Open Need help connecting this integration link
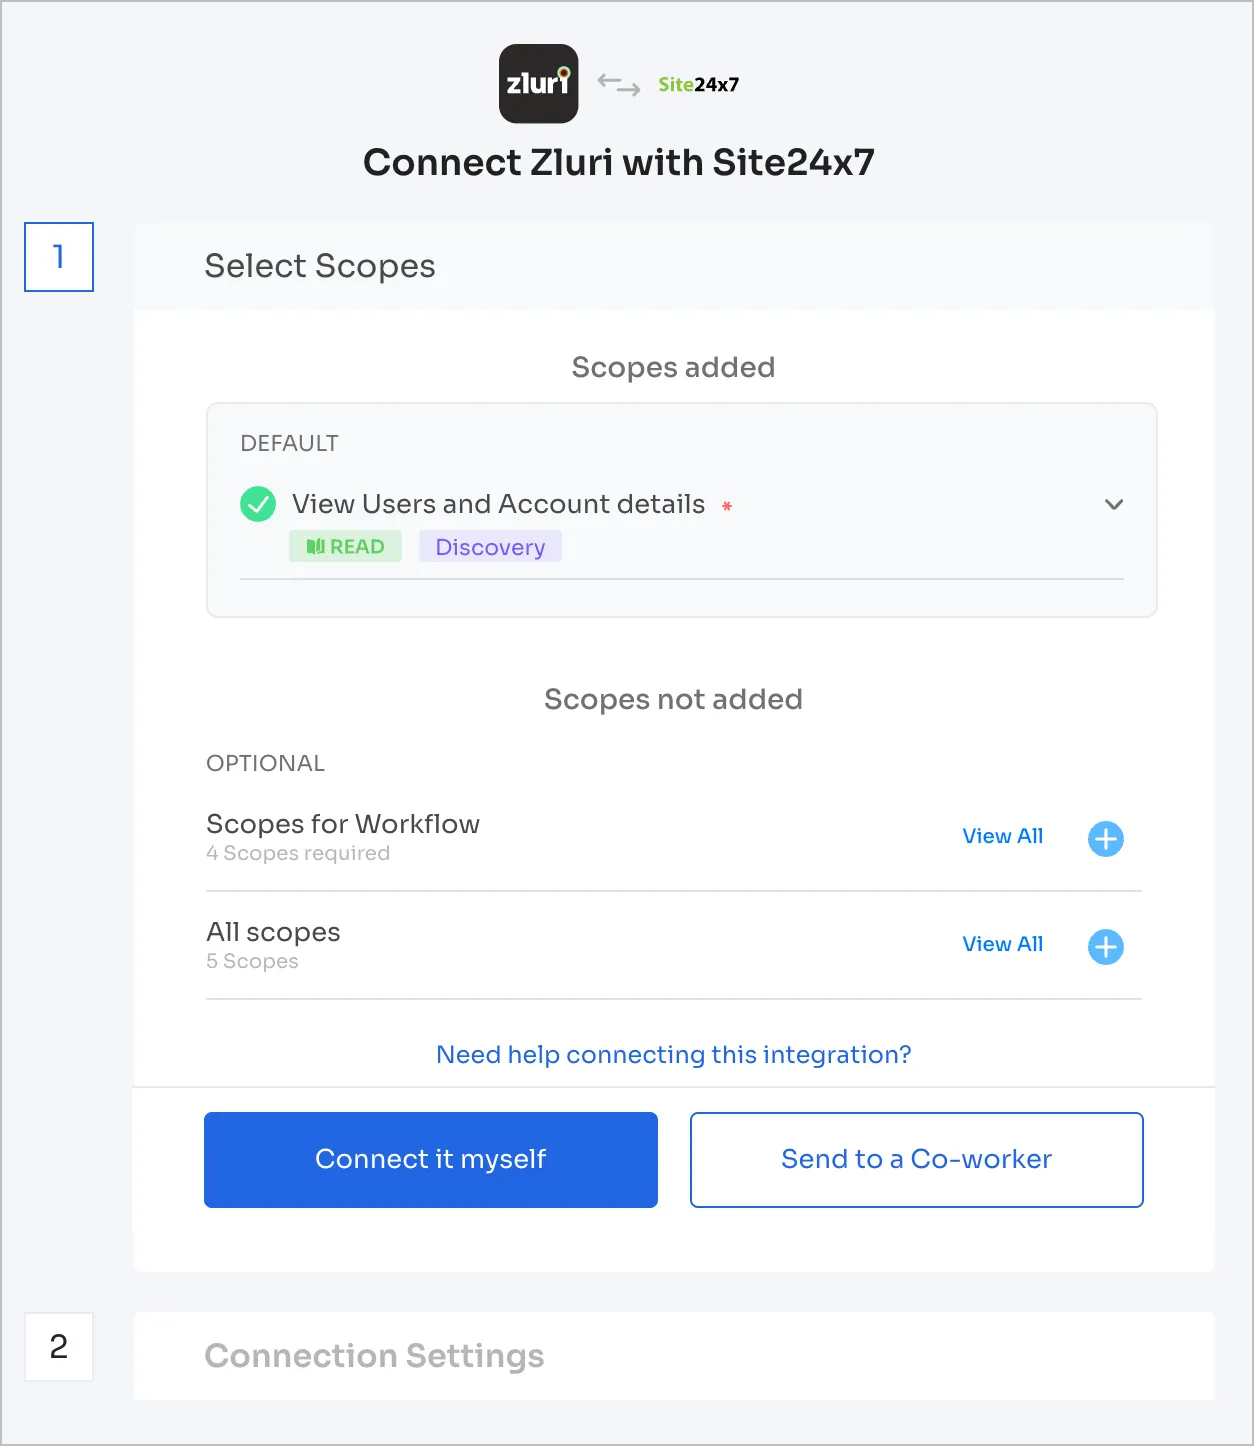Viewport: 1254px width, 1446px height. [x=673, y=1055]
